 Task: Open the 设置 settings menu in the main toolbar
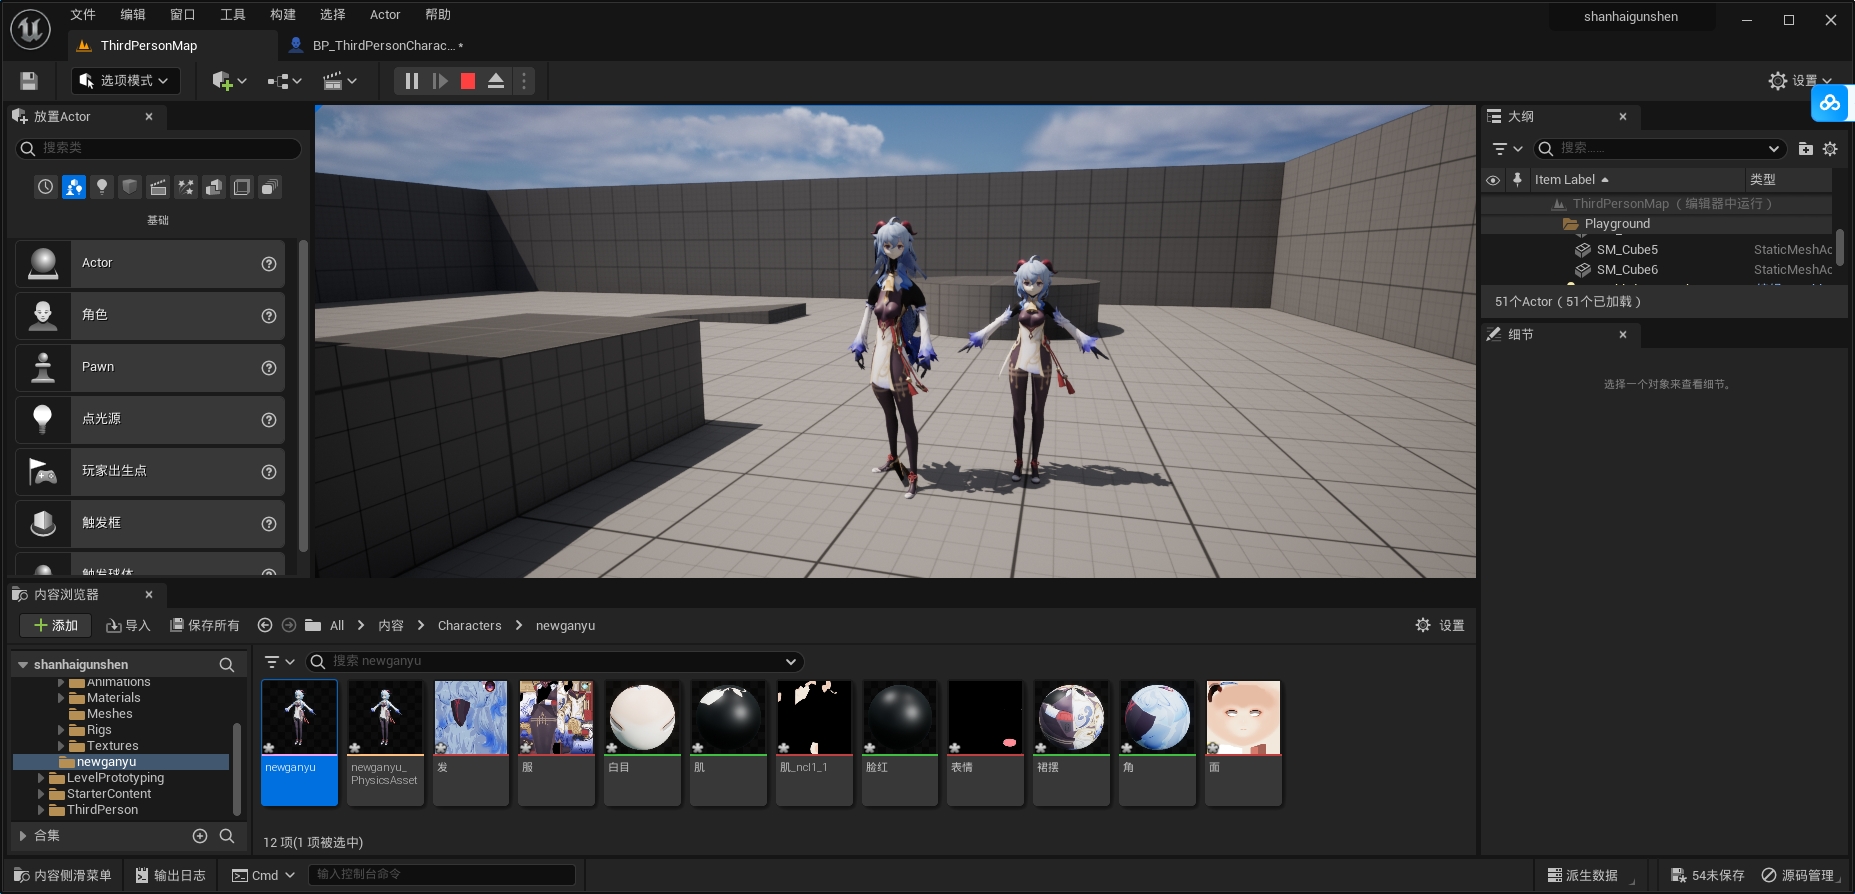[x=1800, y=81]
